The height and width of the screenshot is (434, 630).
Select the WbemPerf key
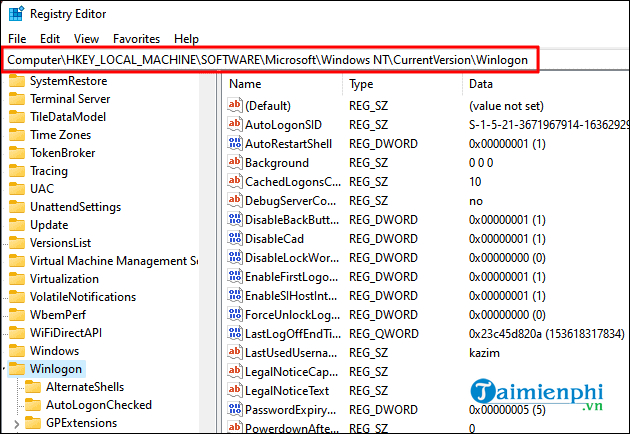pos(58,315)
